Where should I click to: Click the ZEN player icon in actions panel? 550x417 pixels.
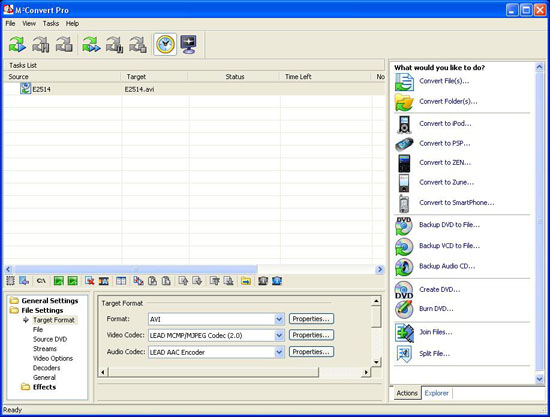(404, 163)
